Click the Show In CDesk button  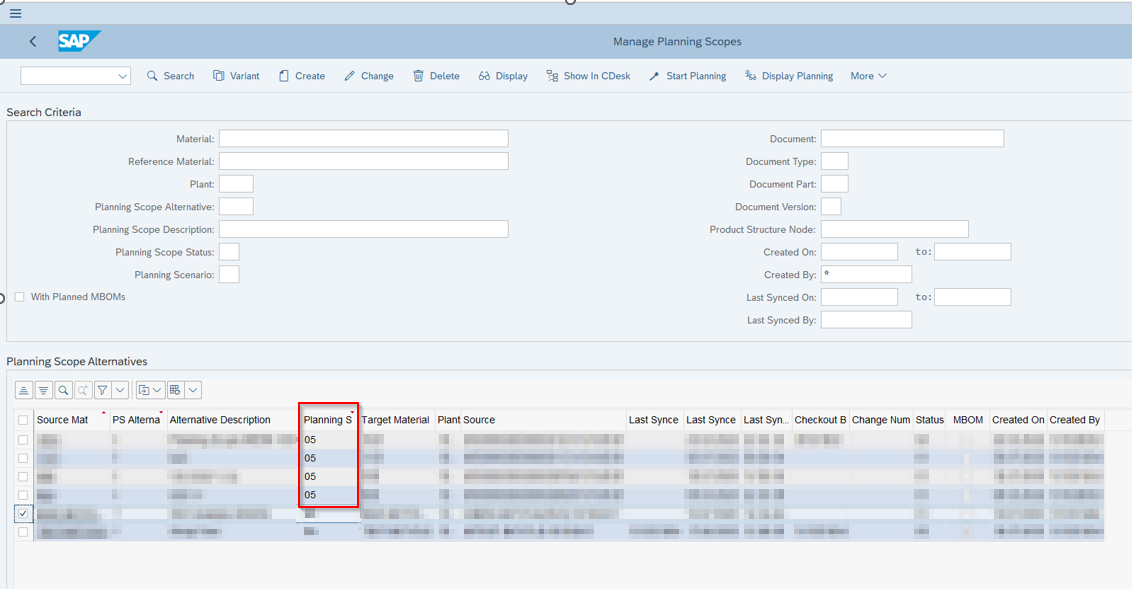(x=588, y=76)
